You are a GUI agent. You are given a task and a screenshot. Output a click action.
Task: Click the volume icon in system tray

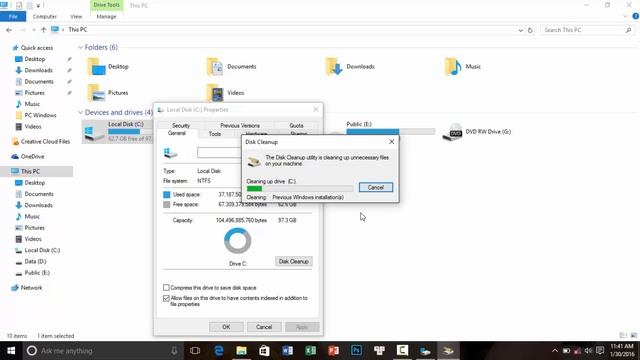[588, 351]
